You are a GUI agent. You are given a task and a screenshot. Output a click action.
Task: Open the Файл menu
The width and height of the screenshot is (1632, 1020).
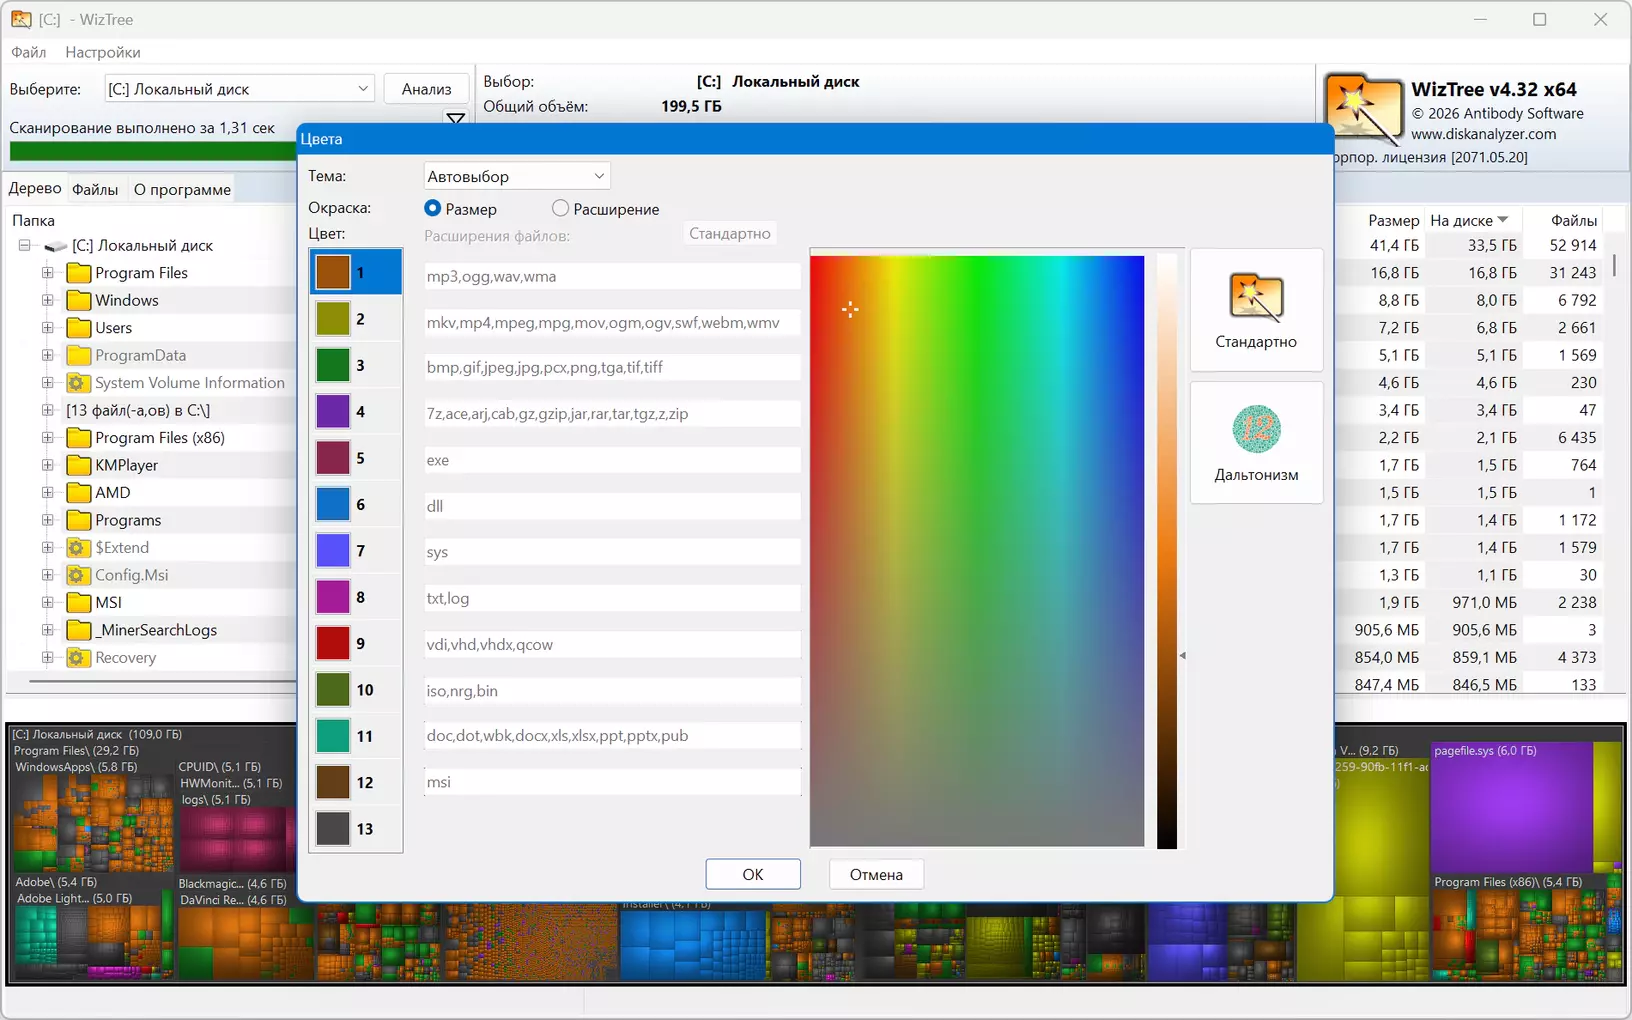29,52
